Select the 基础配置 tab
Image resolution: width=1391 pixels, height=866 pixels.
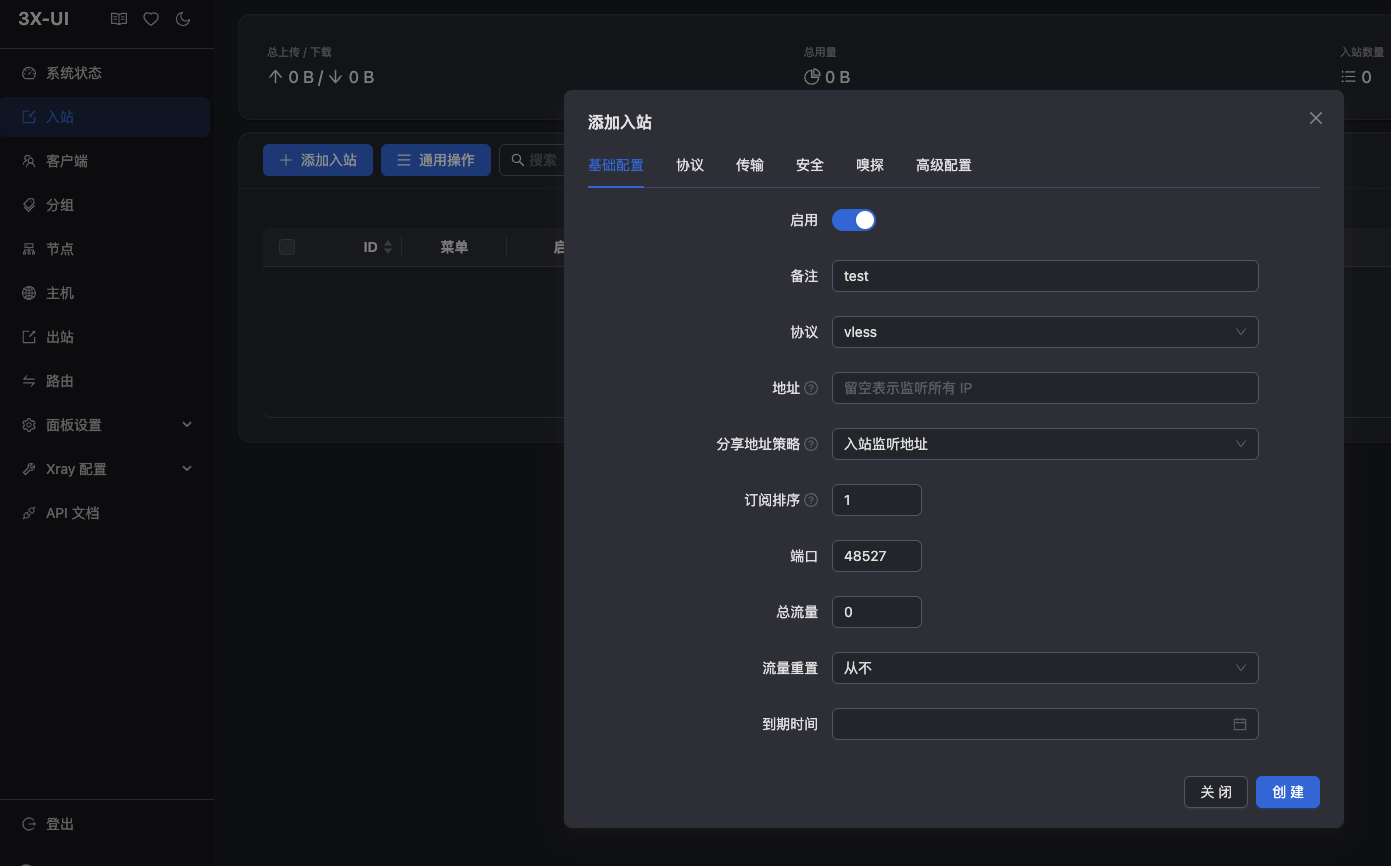616,165
